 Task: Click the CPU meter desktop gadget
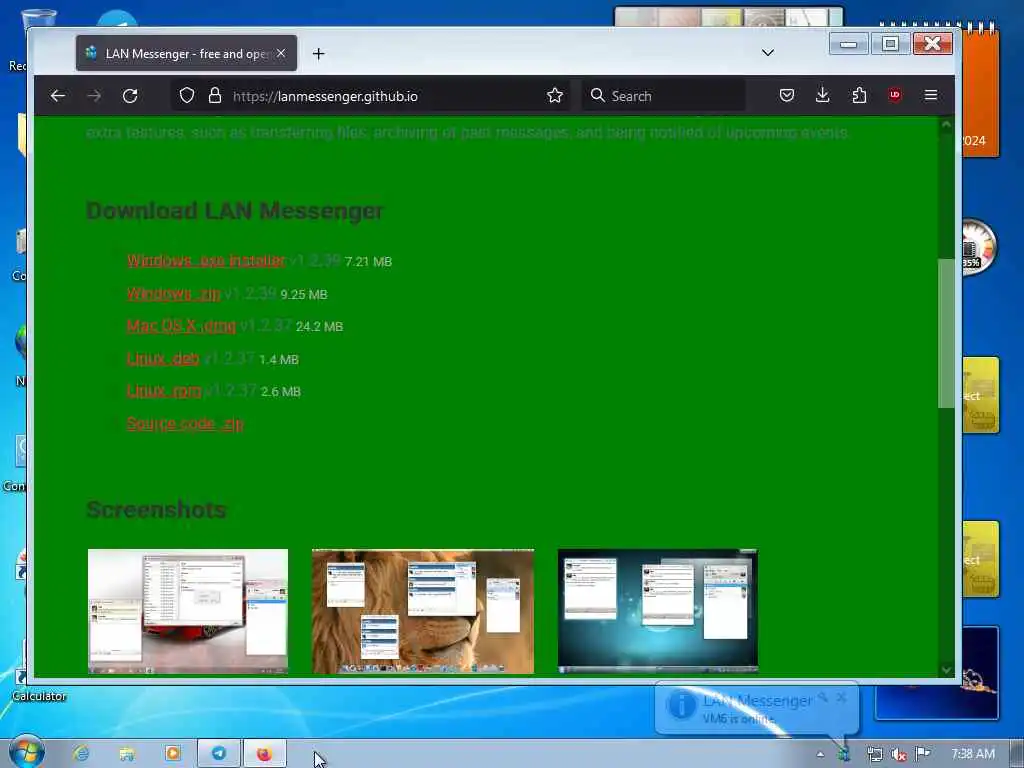[978, 247]
